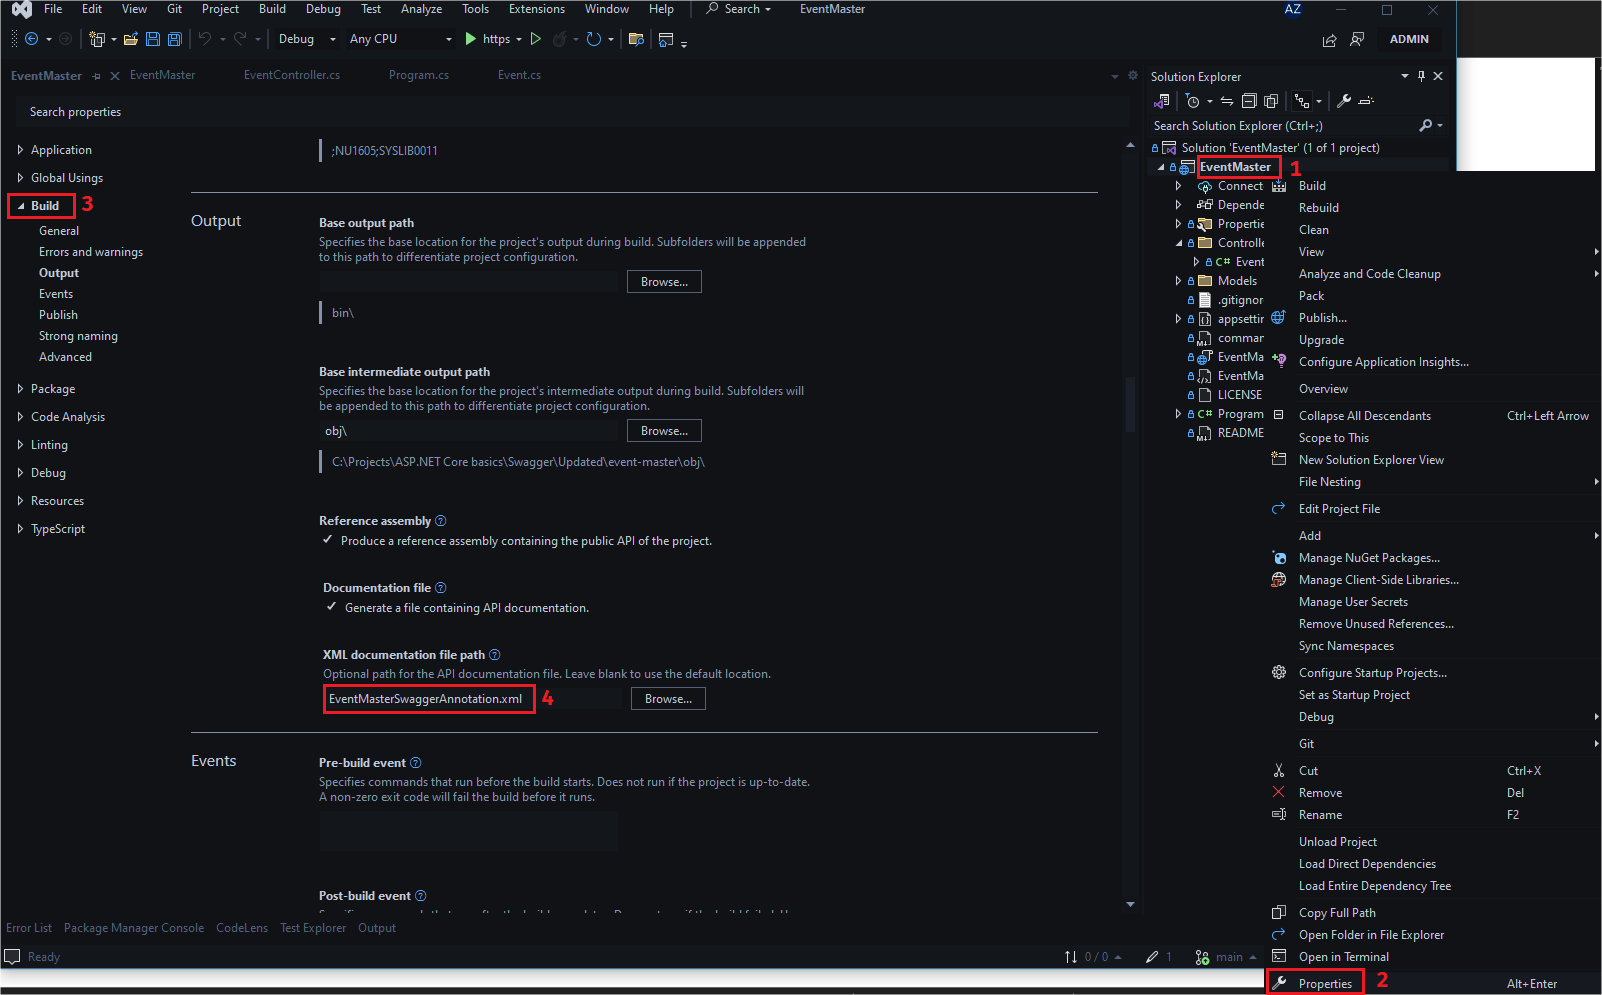1602x995 pixels.
Task: Click the New Project toolbar icon
Action: point(97,39)
